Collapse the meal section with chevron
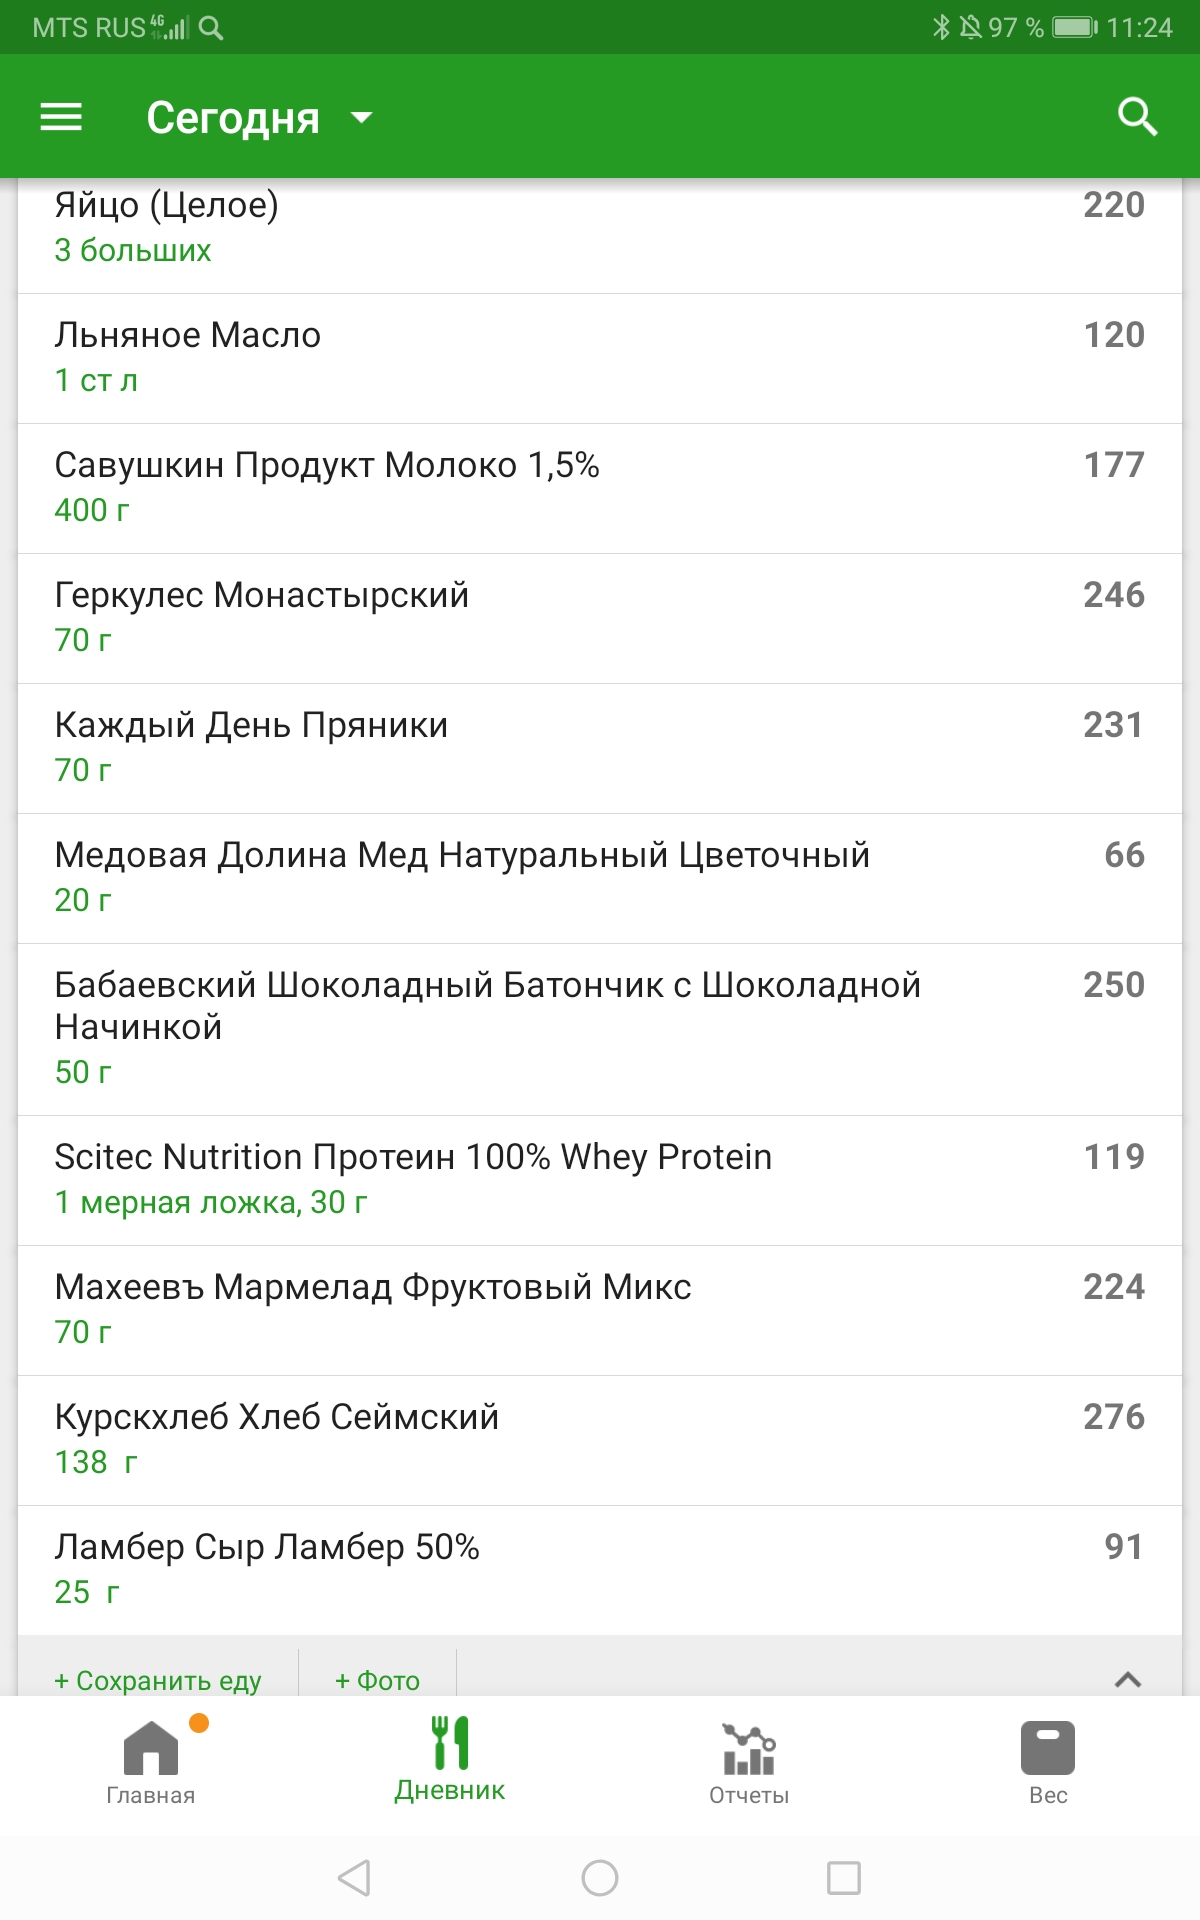 click(1127, 1679)
